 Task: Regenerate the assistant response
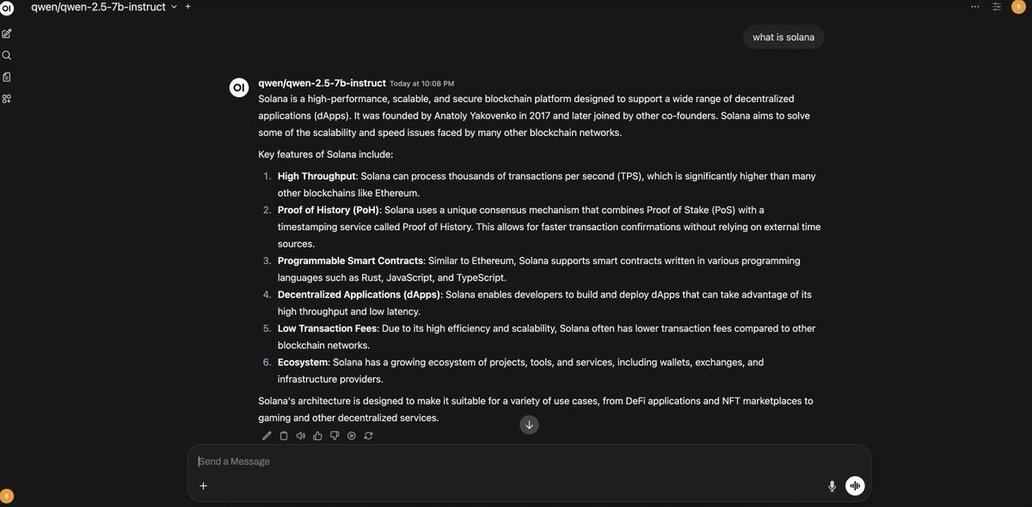coord(368,436)
